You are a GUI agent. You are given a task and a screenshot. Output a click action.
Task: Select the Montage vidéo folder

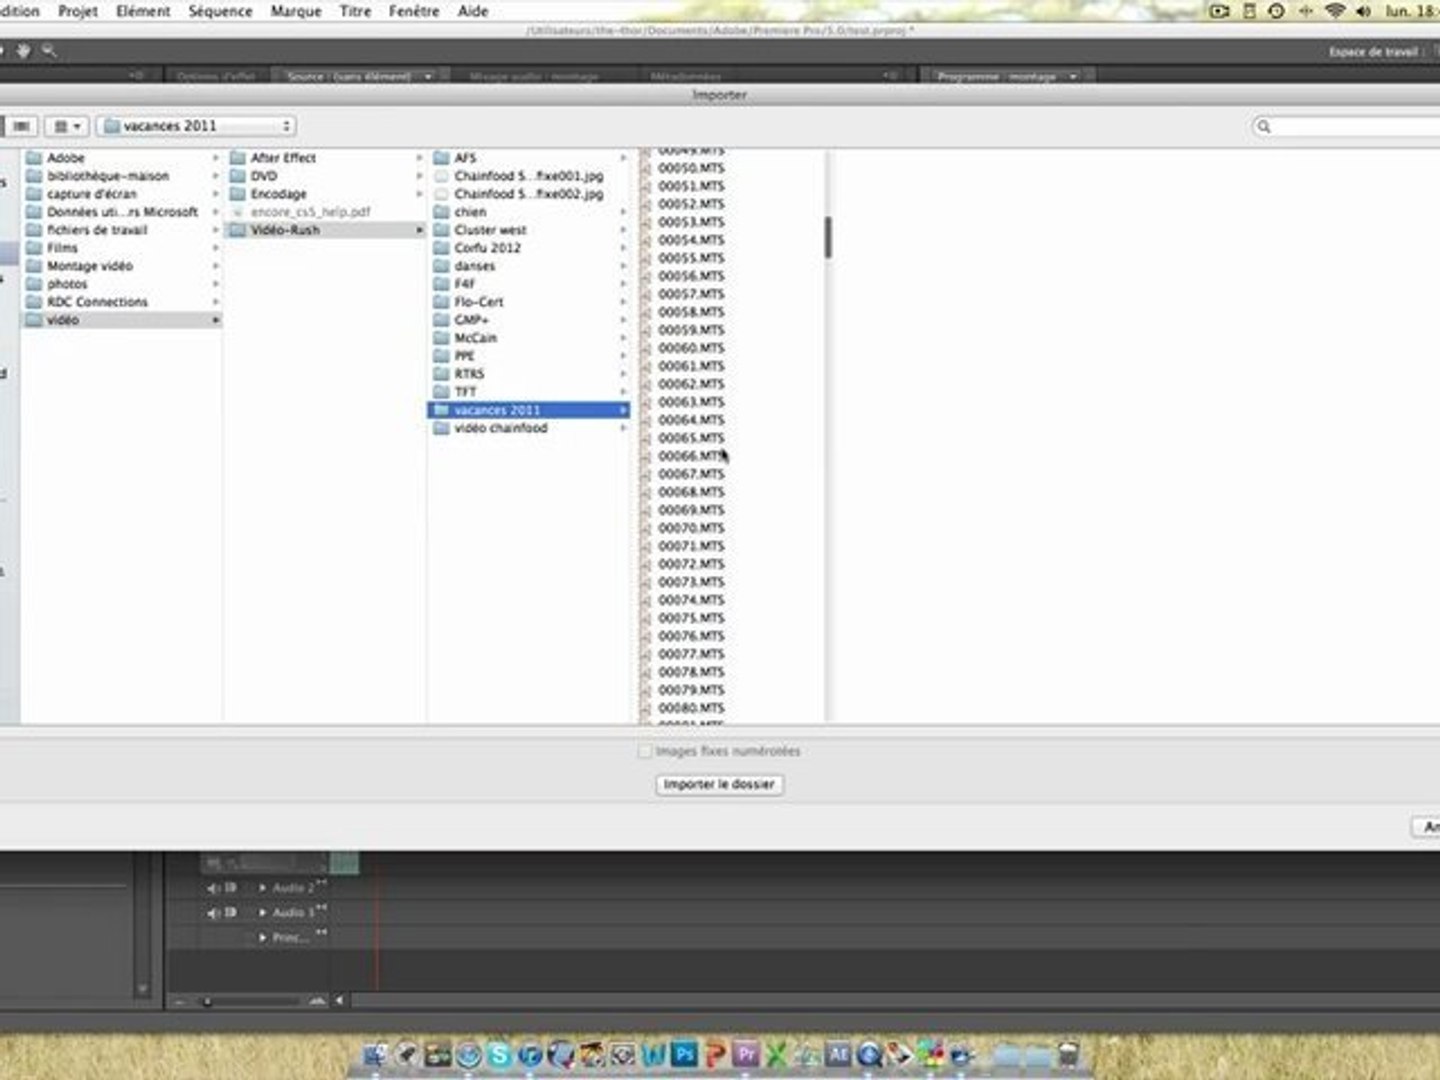coord(121,266)
